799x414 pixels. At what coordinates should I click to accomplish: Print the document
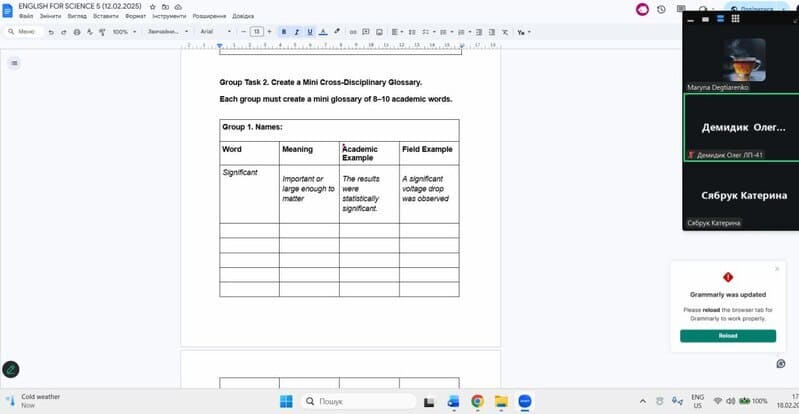tap(77, 32)
